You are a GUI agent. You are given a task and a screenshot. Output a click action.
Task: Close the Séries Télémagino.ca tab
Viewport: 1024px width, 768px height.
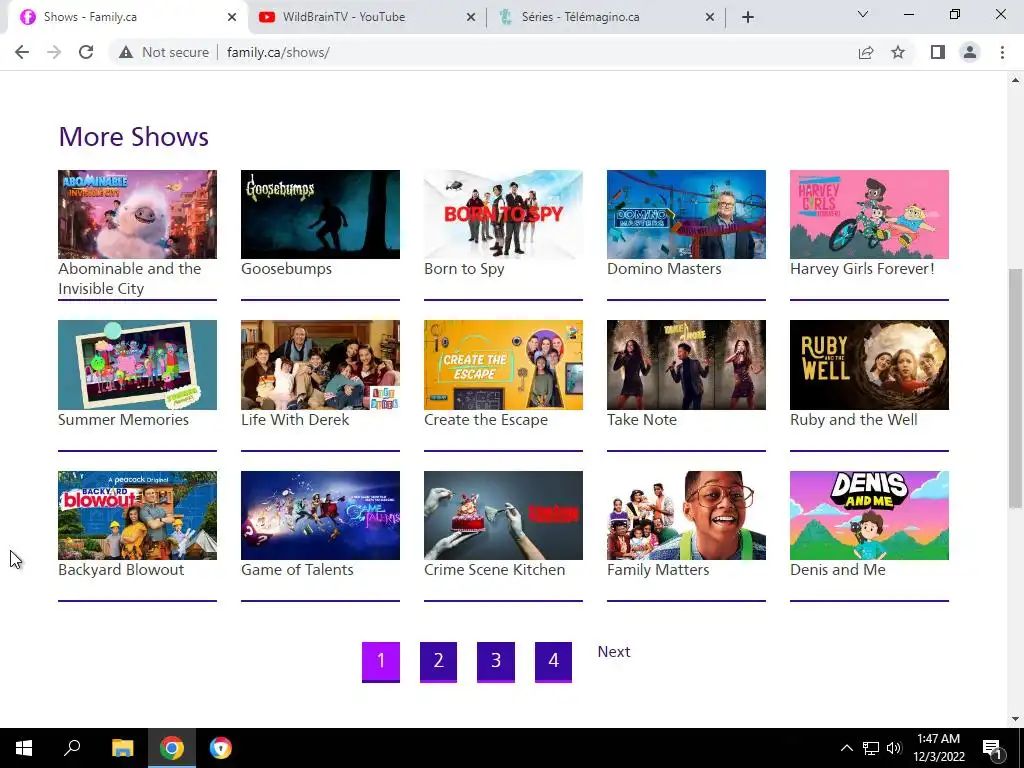point(710,17)
